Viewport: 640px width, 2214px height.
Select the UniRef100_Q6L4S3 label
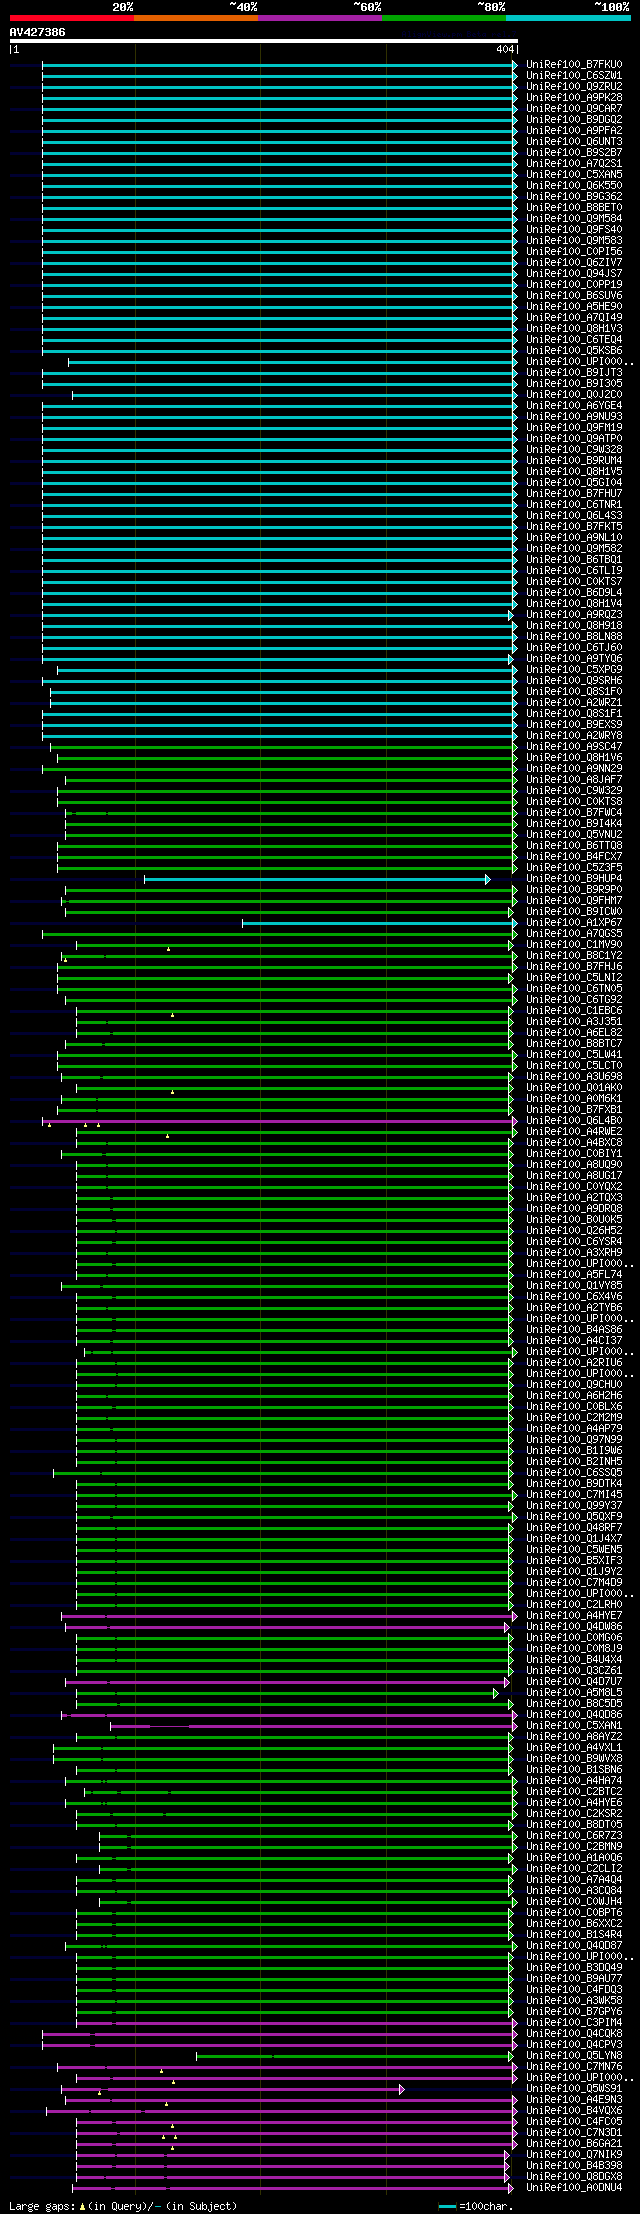(574, 516)
